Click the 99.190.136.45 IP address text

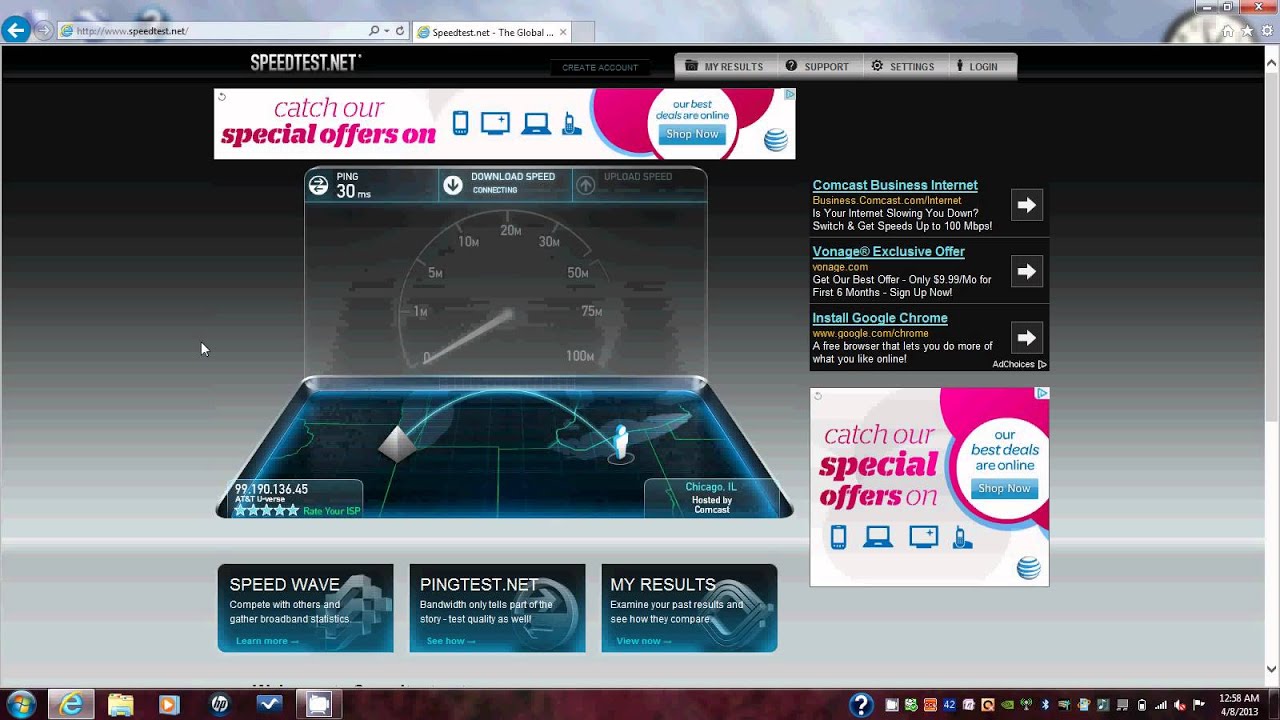pos(271,489)
